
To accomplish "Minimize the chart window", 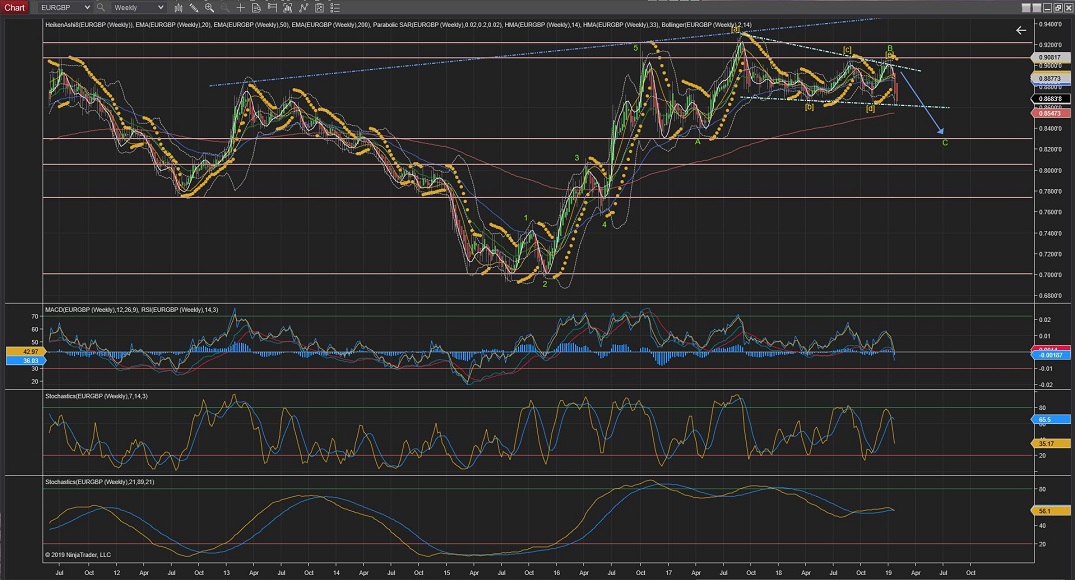I will [1046, 8].
